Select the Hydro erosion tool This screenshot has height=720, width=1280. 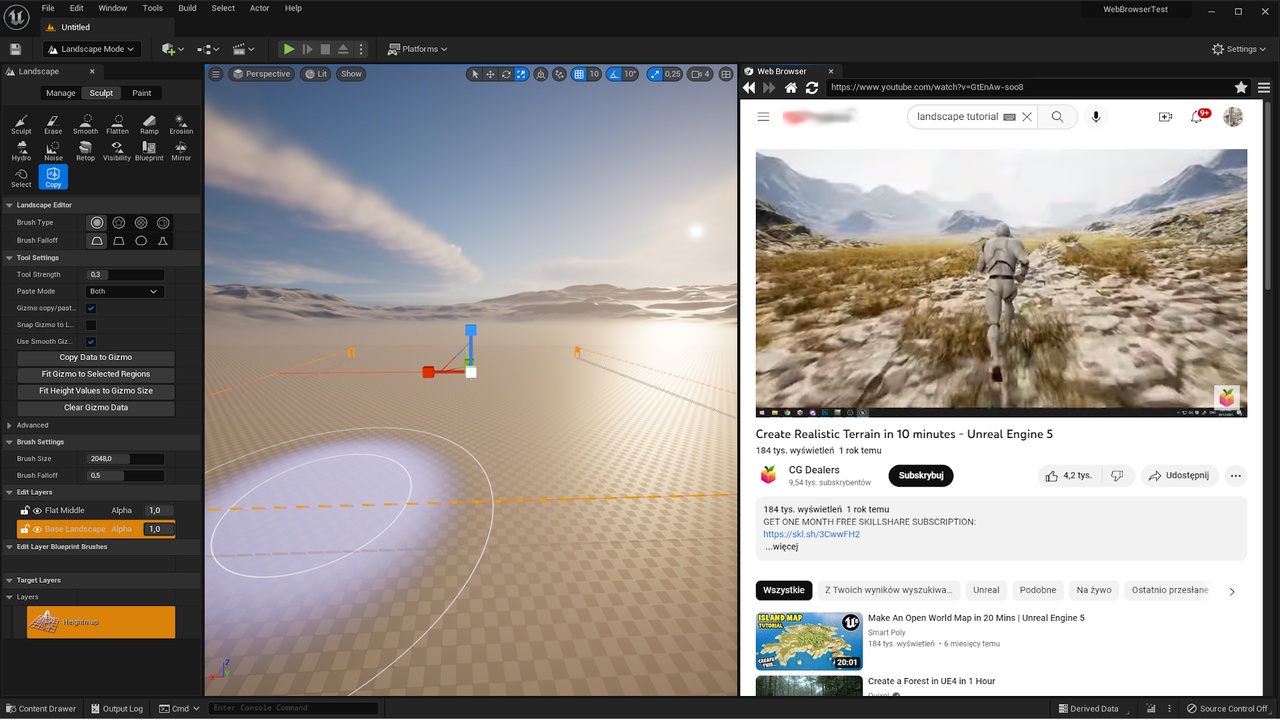pos(21,151)
